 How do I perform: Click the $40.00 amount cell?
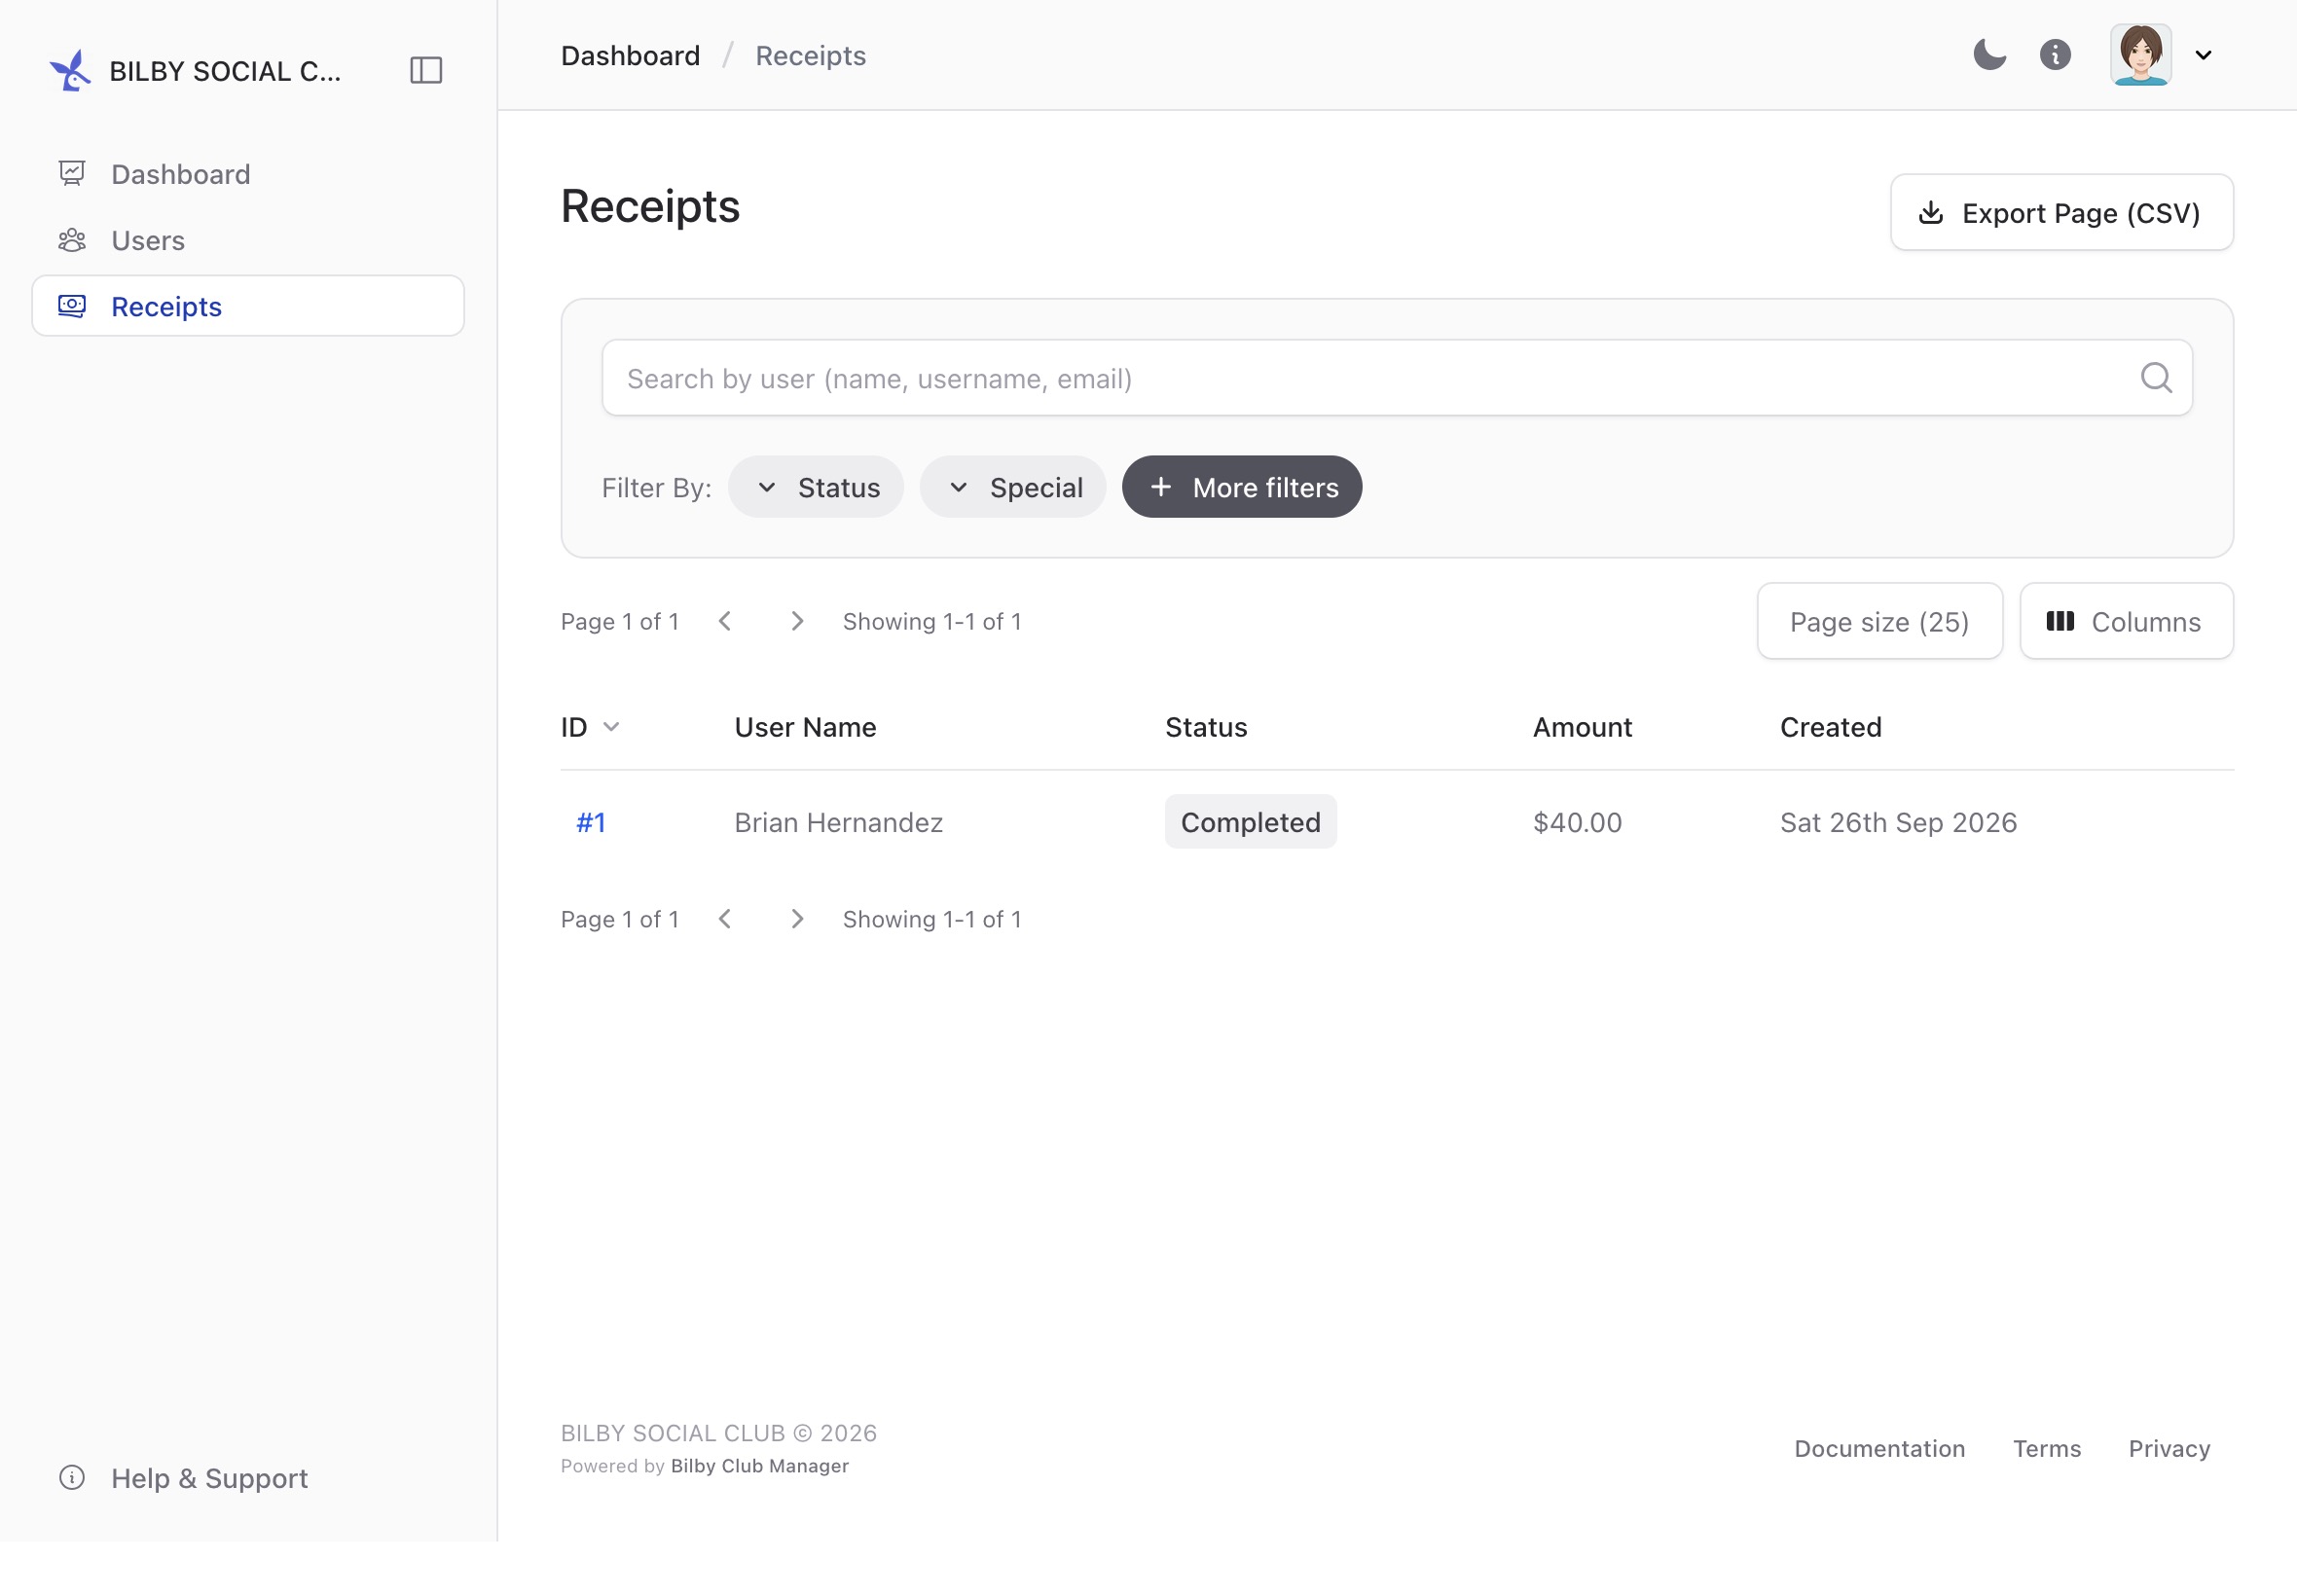point(1577,822)
